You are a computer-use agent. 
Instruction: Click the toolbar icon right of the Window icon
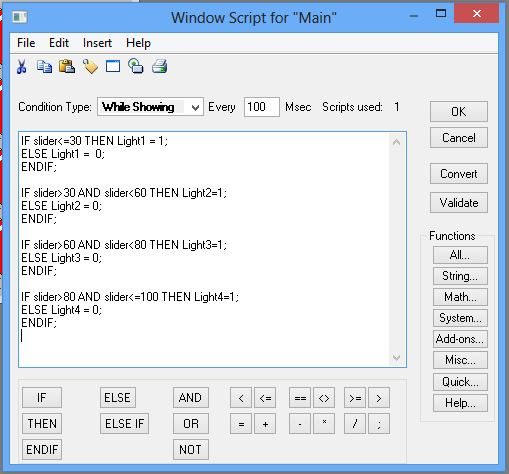[136, 66]
